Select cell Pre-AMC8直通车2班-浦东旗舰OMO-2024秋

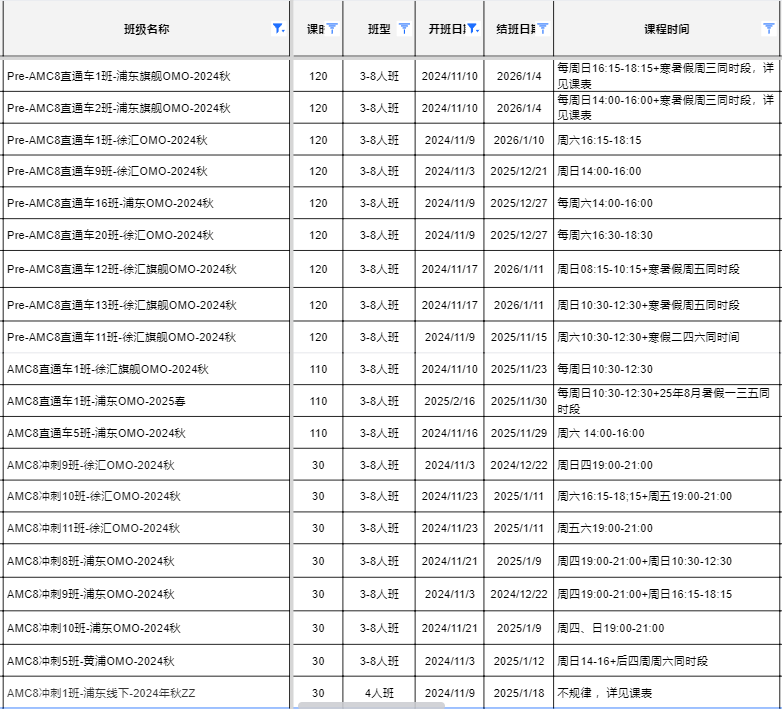click(146, 108)
